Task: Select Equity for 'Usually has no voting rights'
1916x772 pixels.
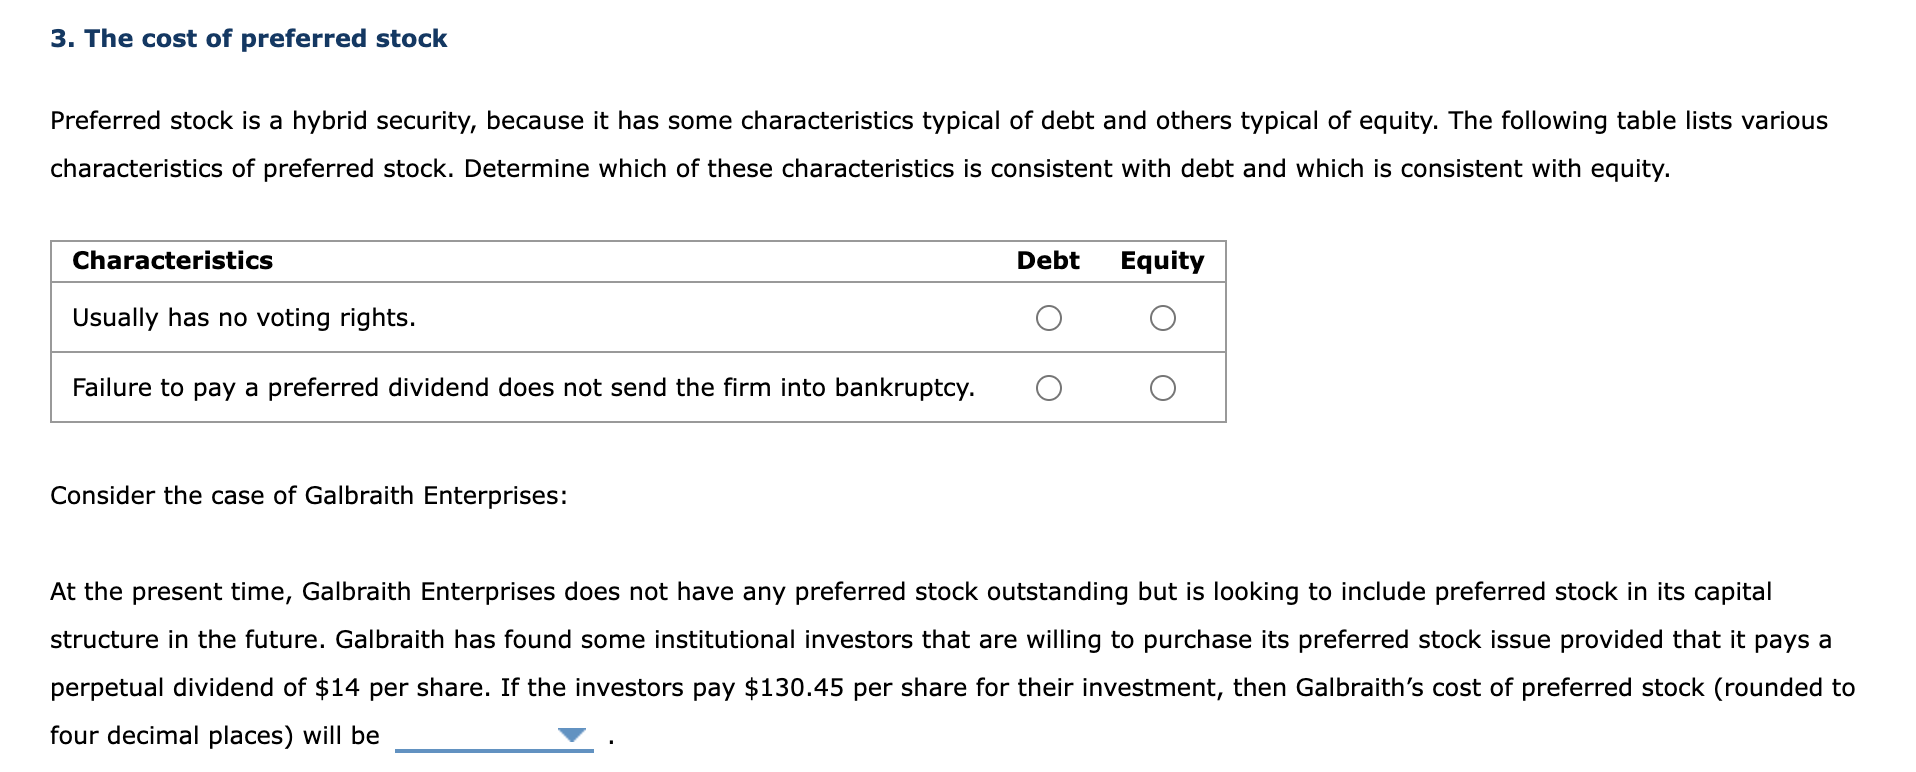Action: [x=1162, y=318]
